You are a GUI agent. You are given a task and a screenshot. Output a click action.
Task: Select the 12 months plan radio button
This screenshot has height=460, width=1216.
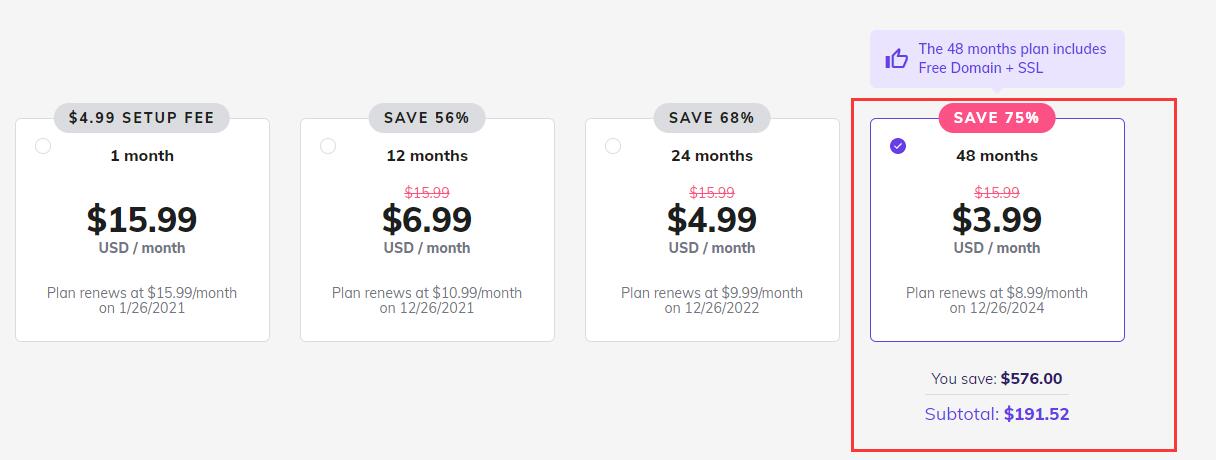[x=328, y=146]
